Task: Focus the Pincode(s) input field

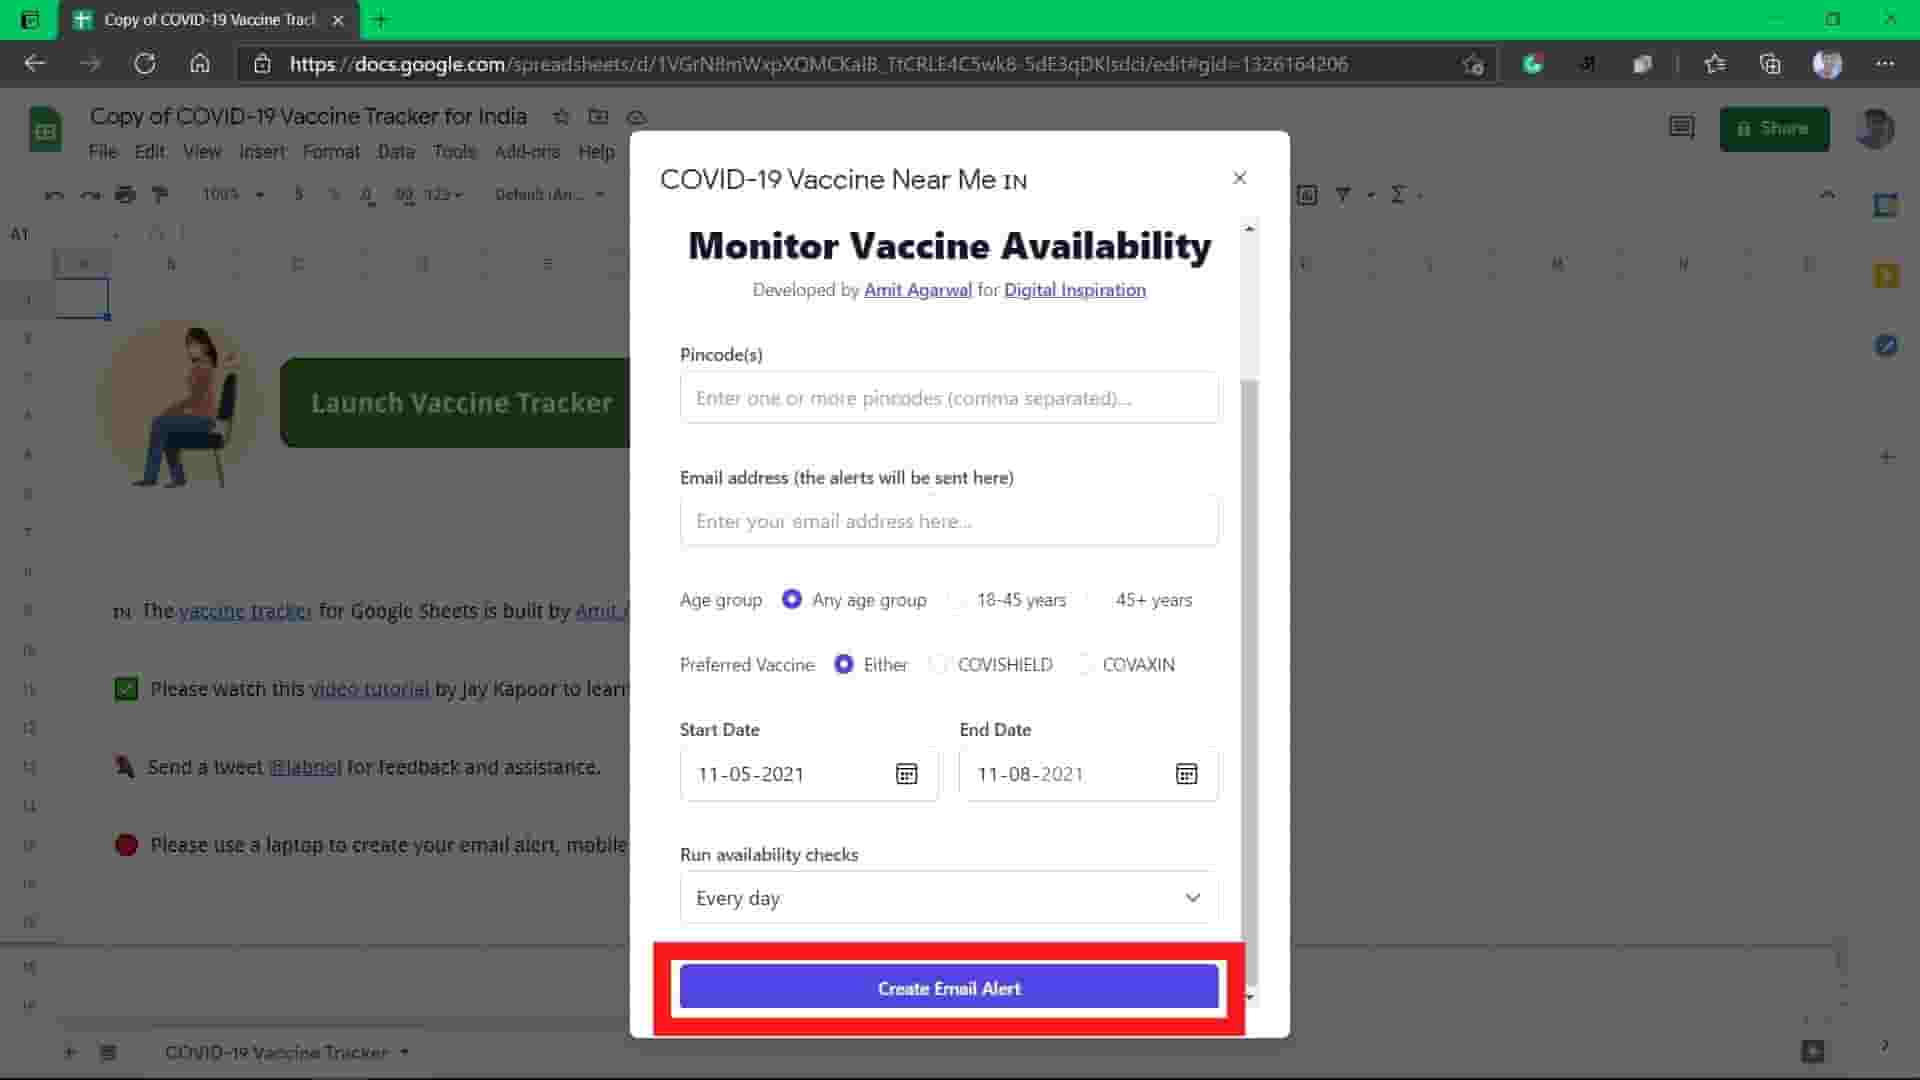Action: pyautogui.click(x=949, y=398)
